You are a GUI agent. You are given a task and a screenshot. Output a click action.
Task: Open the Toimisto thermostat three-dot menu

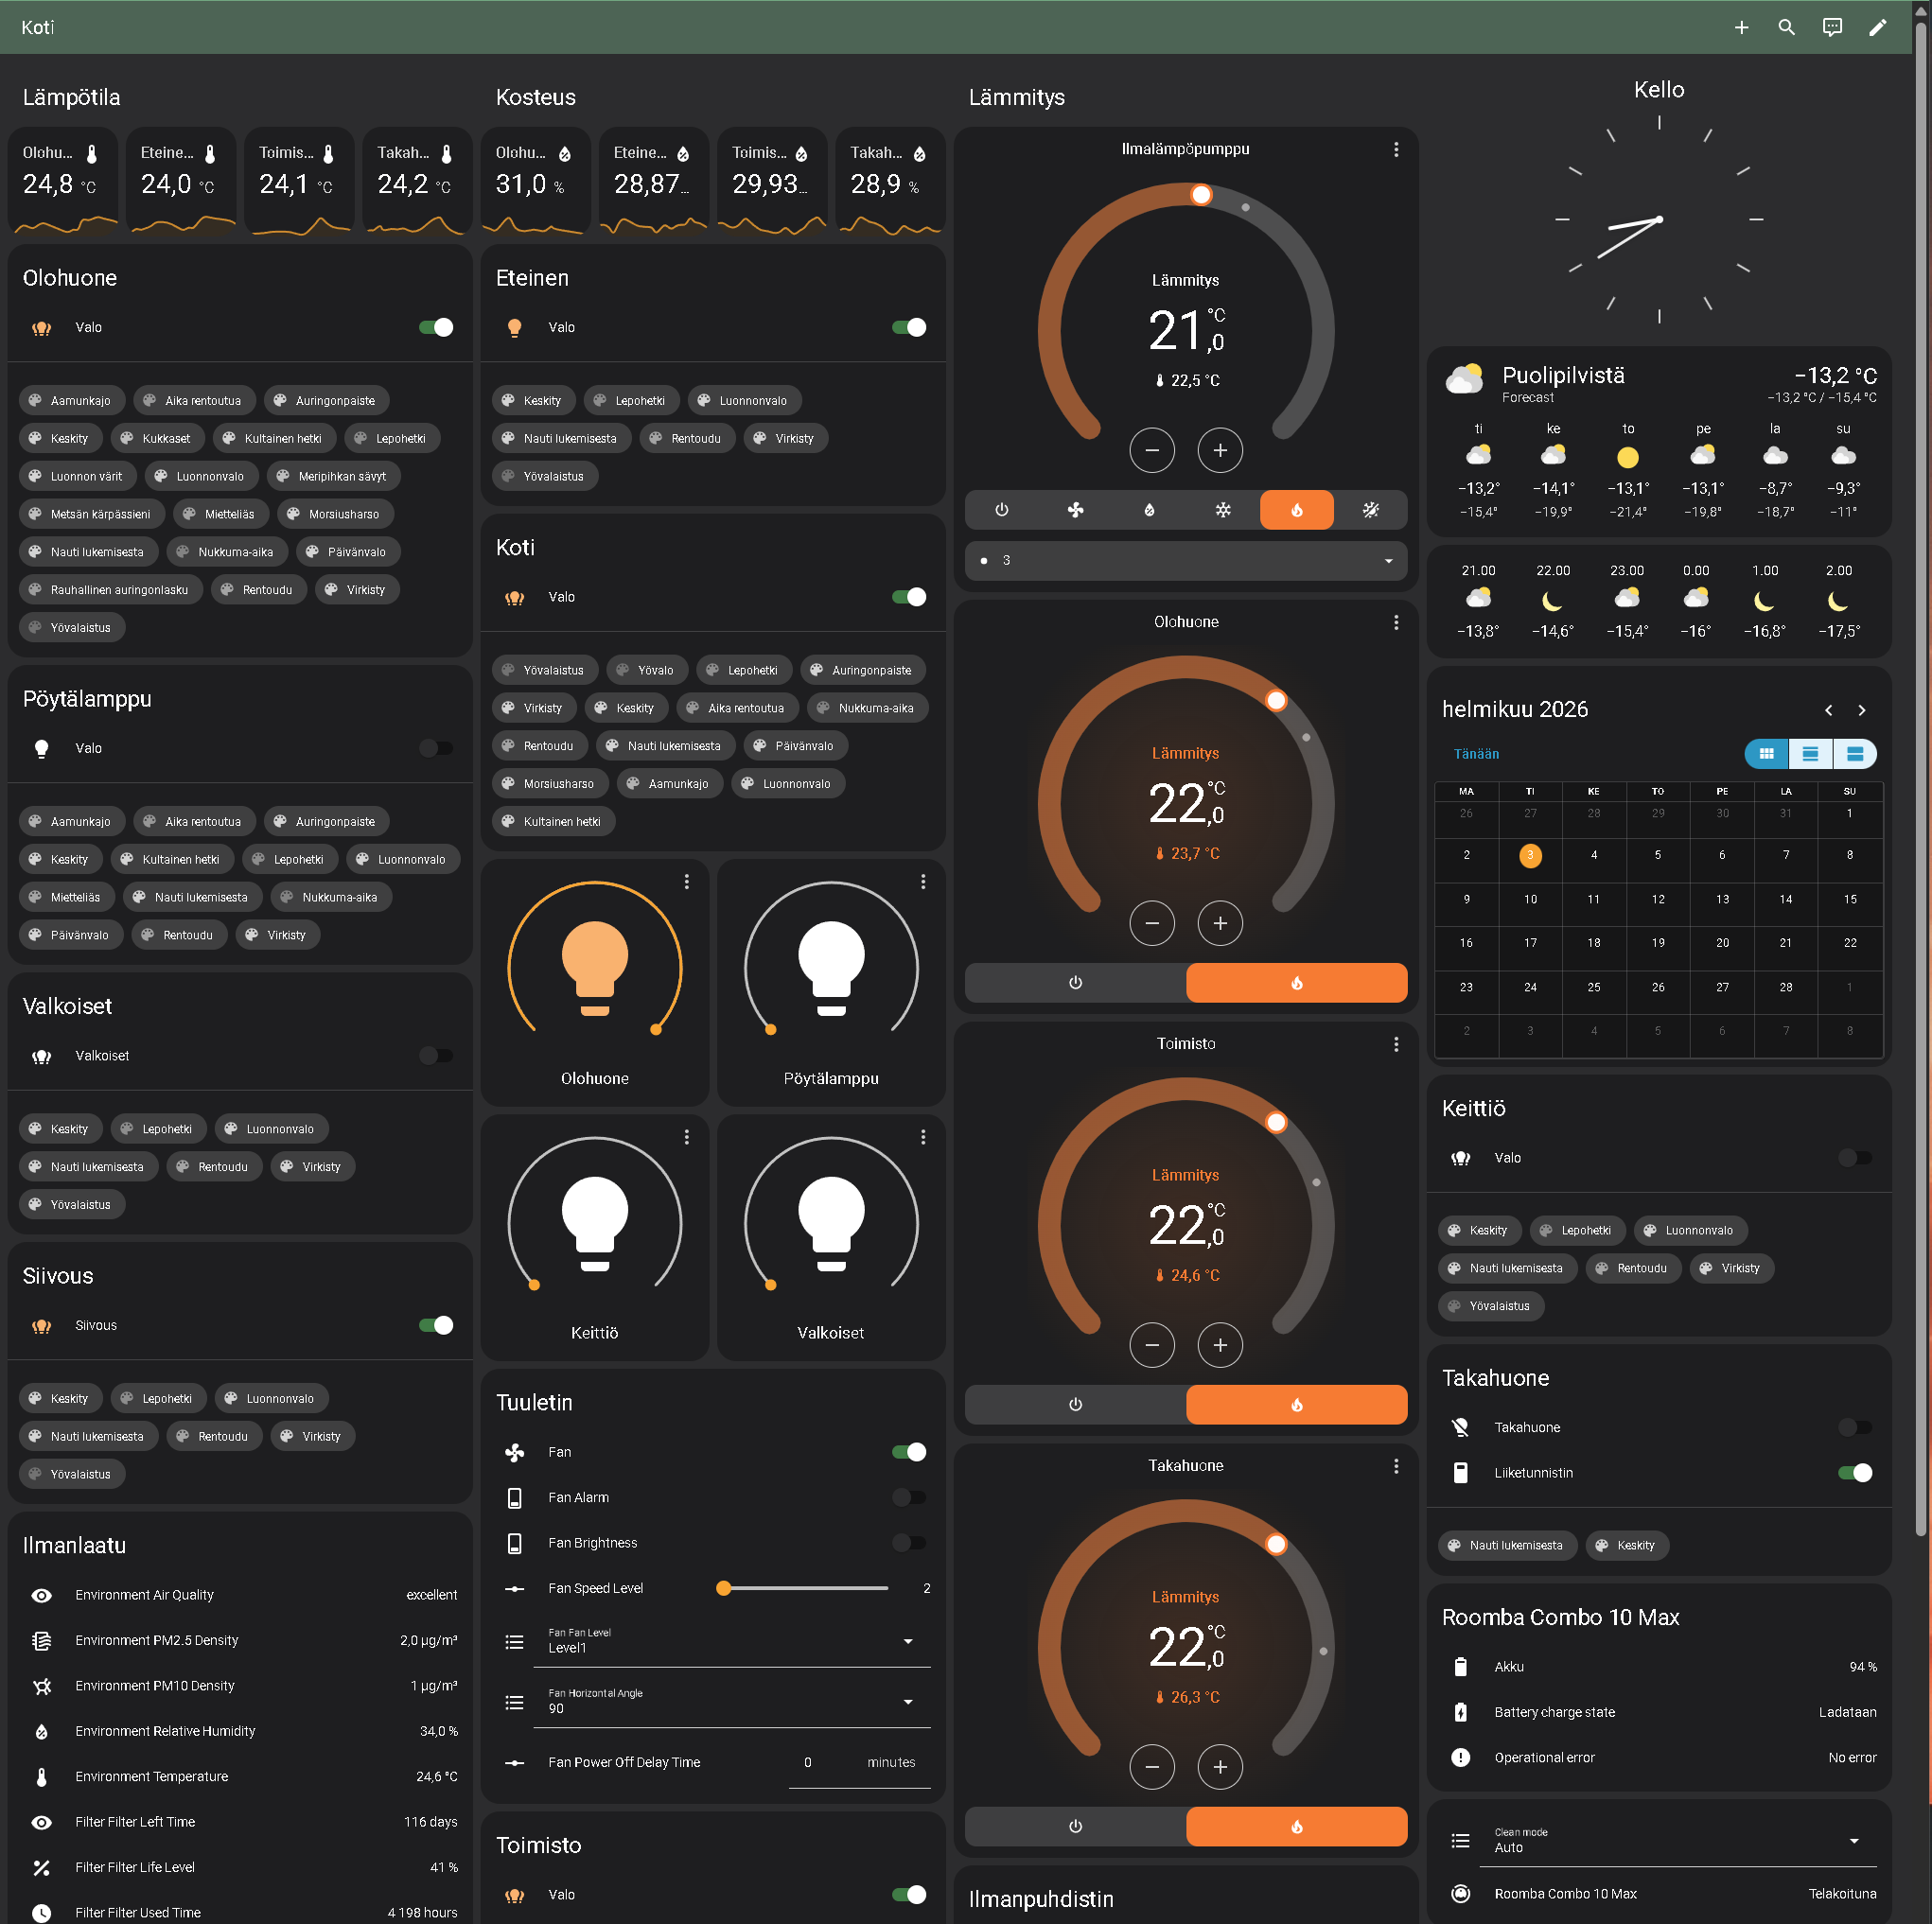tap(1396, 1044)
